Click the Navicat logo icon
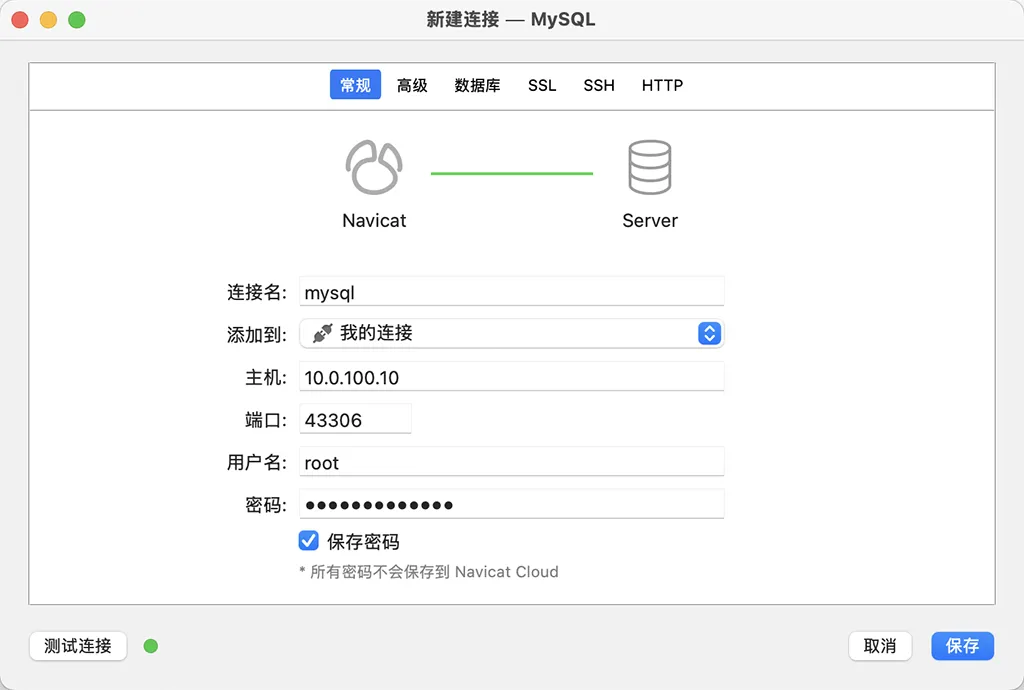 [374, 167]
